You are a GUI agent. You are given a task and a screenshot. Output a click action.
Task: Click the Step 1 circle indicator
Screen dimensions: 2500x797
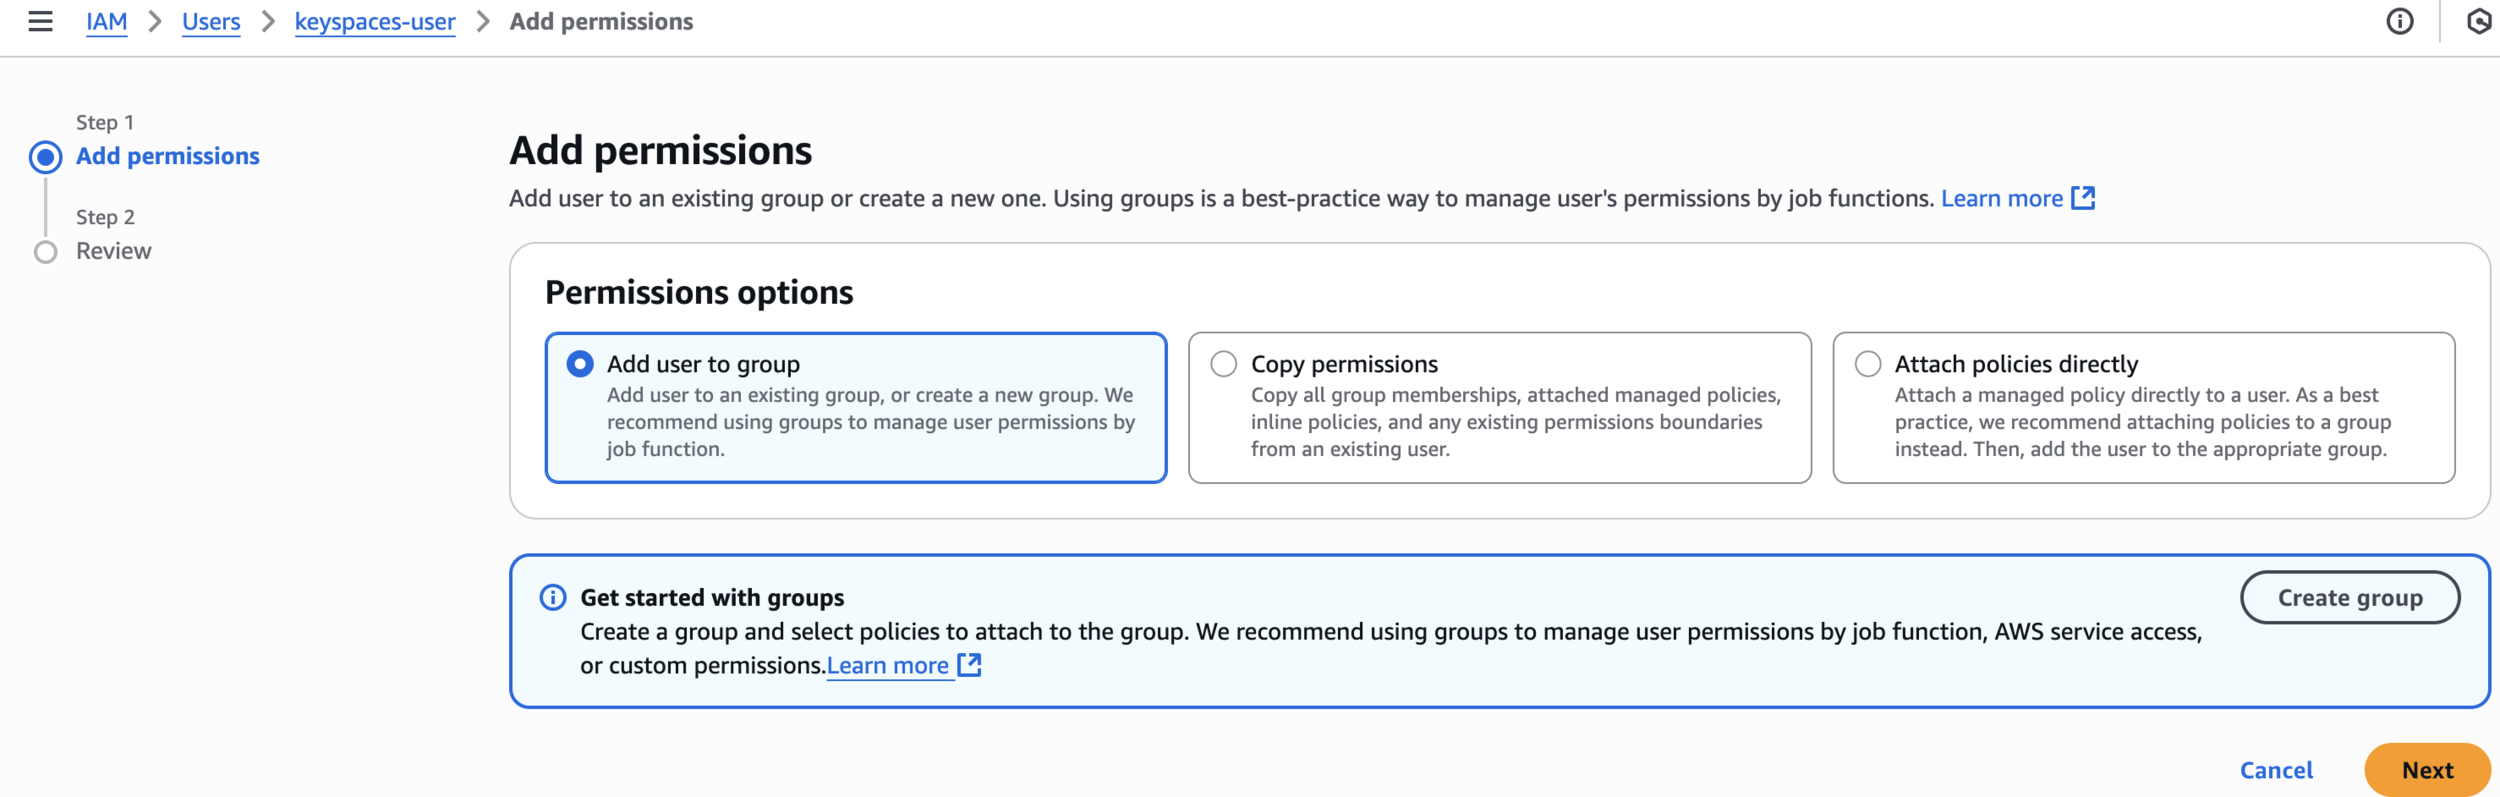45,157
